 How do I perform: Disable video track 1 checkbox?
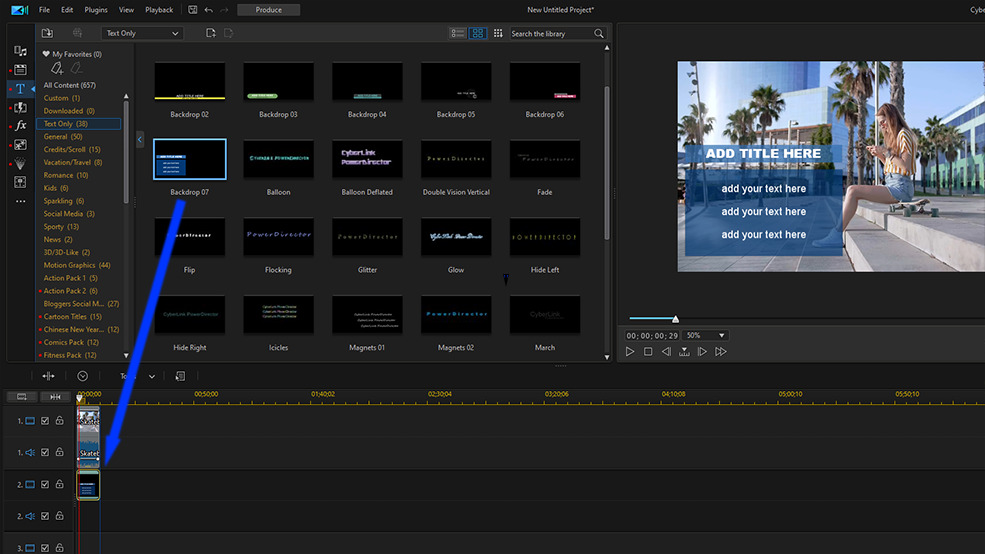click(45, 421)
